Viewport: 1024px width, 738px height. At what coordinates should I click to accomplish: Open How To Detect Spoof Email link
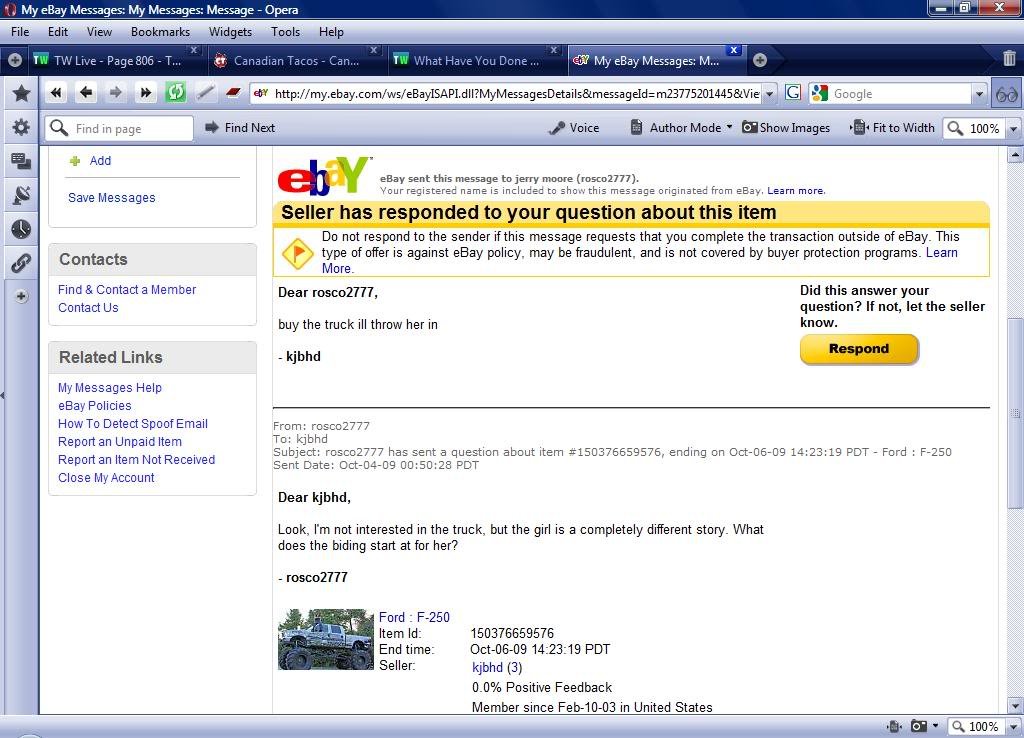[133, 423]
